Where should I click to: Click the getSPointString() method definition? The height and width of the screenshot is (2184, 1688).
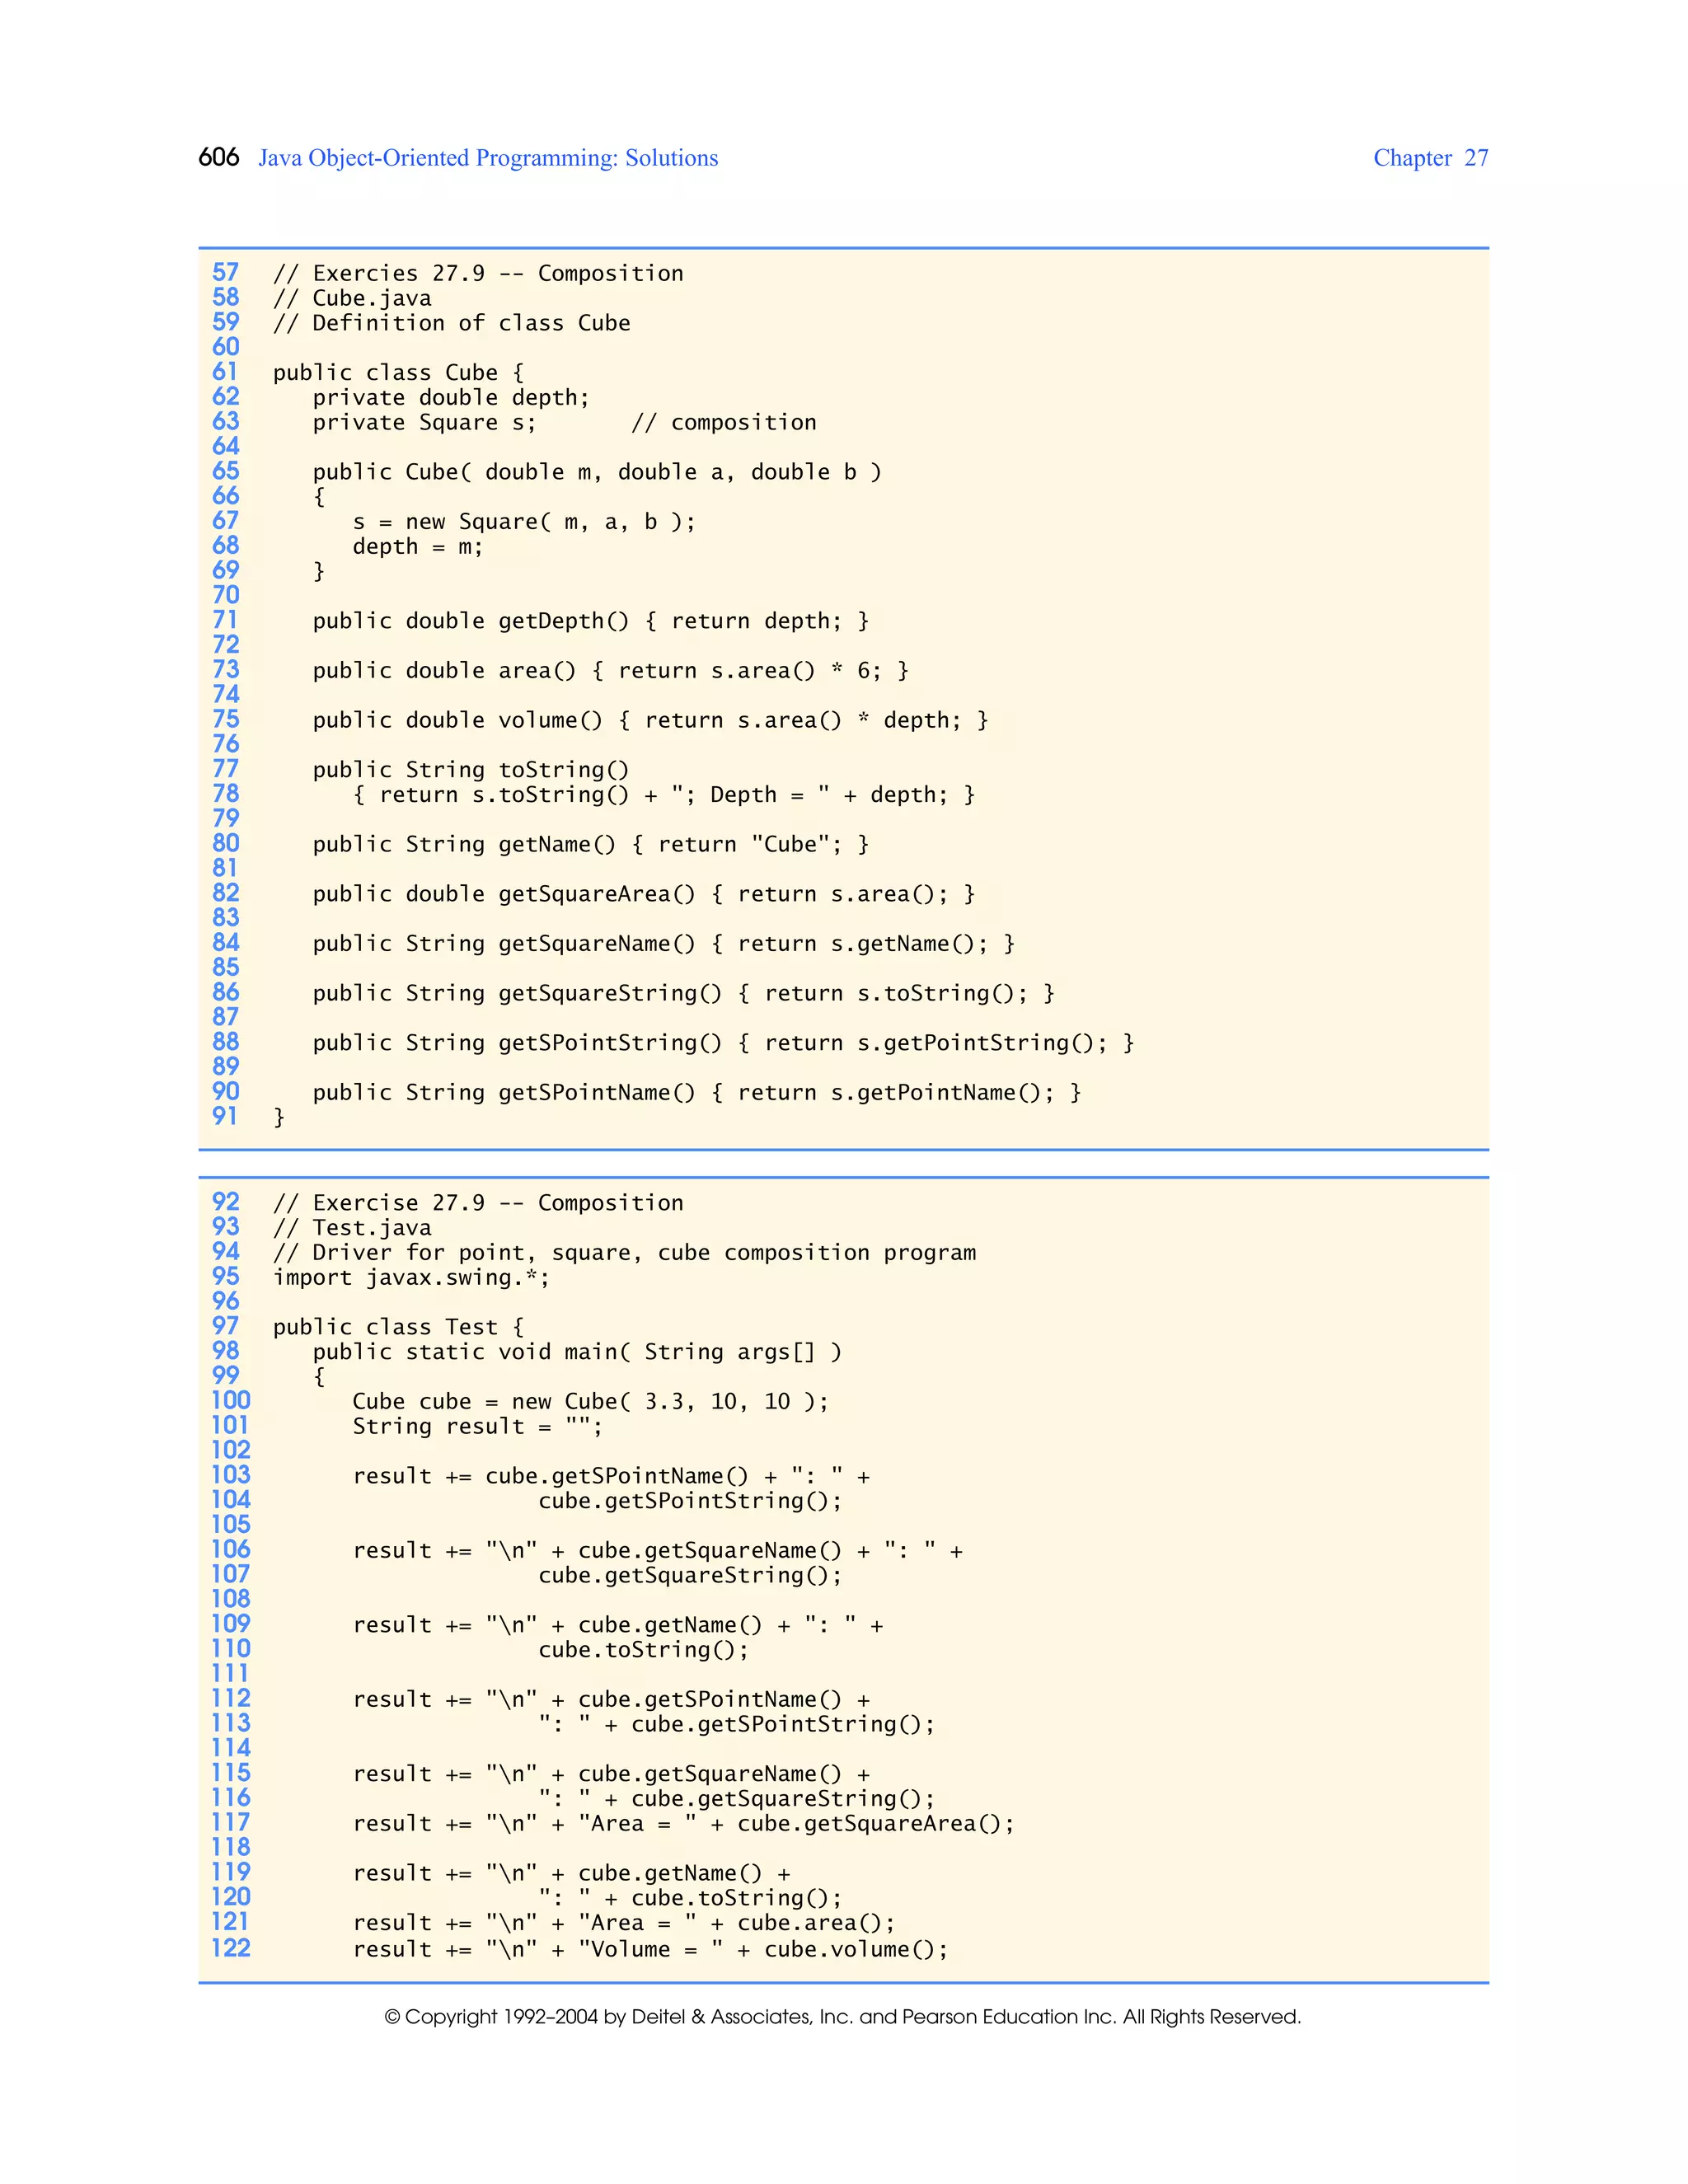(724, 1043)
